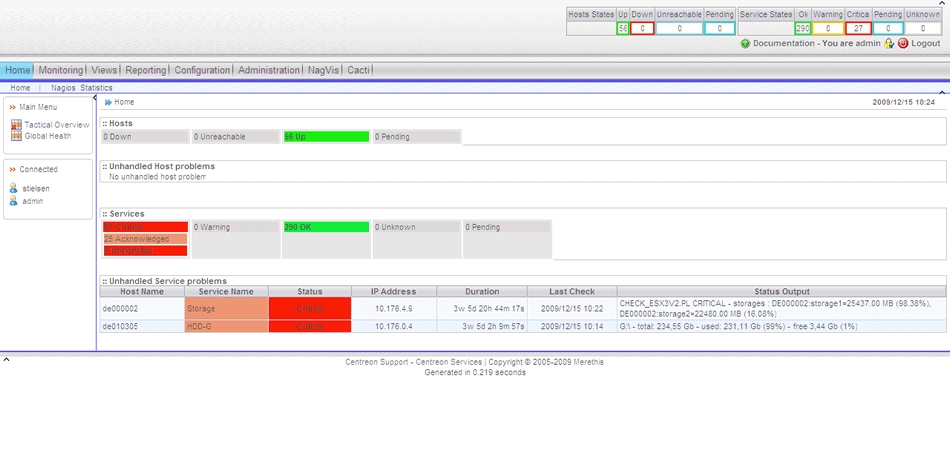Select the Home submenu link

coord(20,88)
